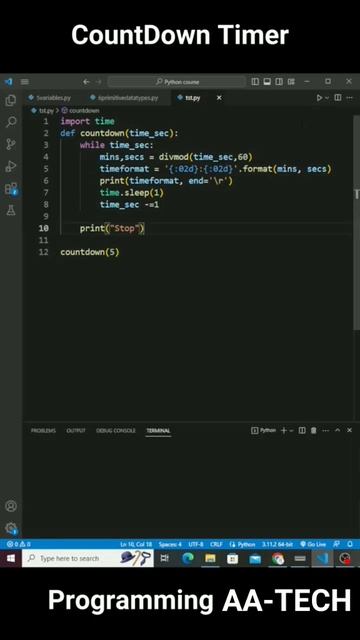360x640 pixels.
Task: Click the Python course command center search
Action: [177, 82]
